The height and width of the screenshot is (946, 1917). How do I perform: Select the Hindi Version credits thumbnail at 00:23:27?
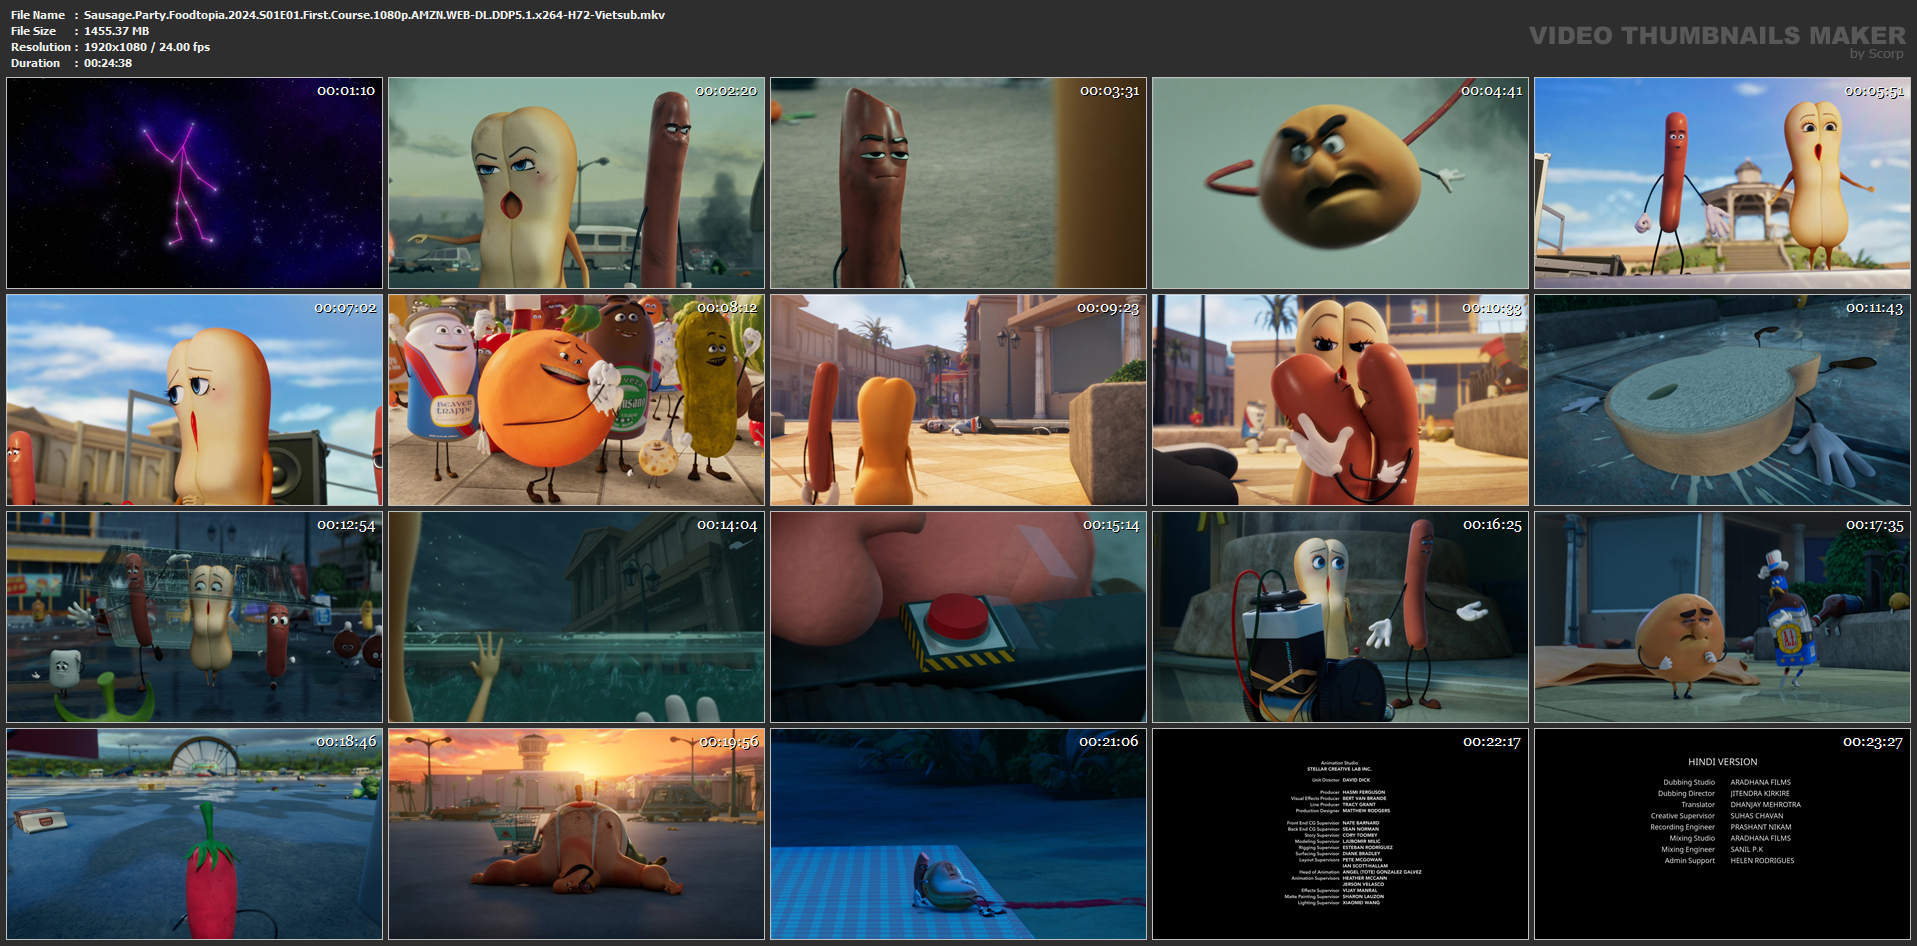point(1722,834)
